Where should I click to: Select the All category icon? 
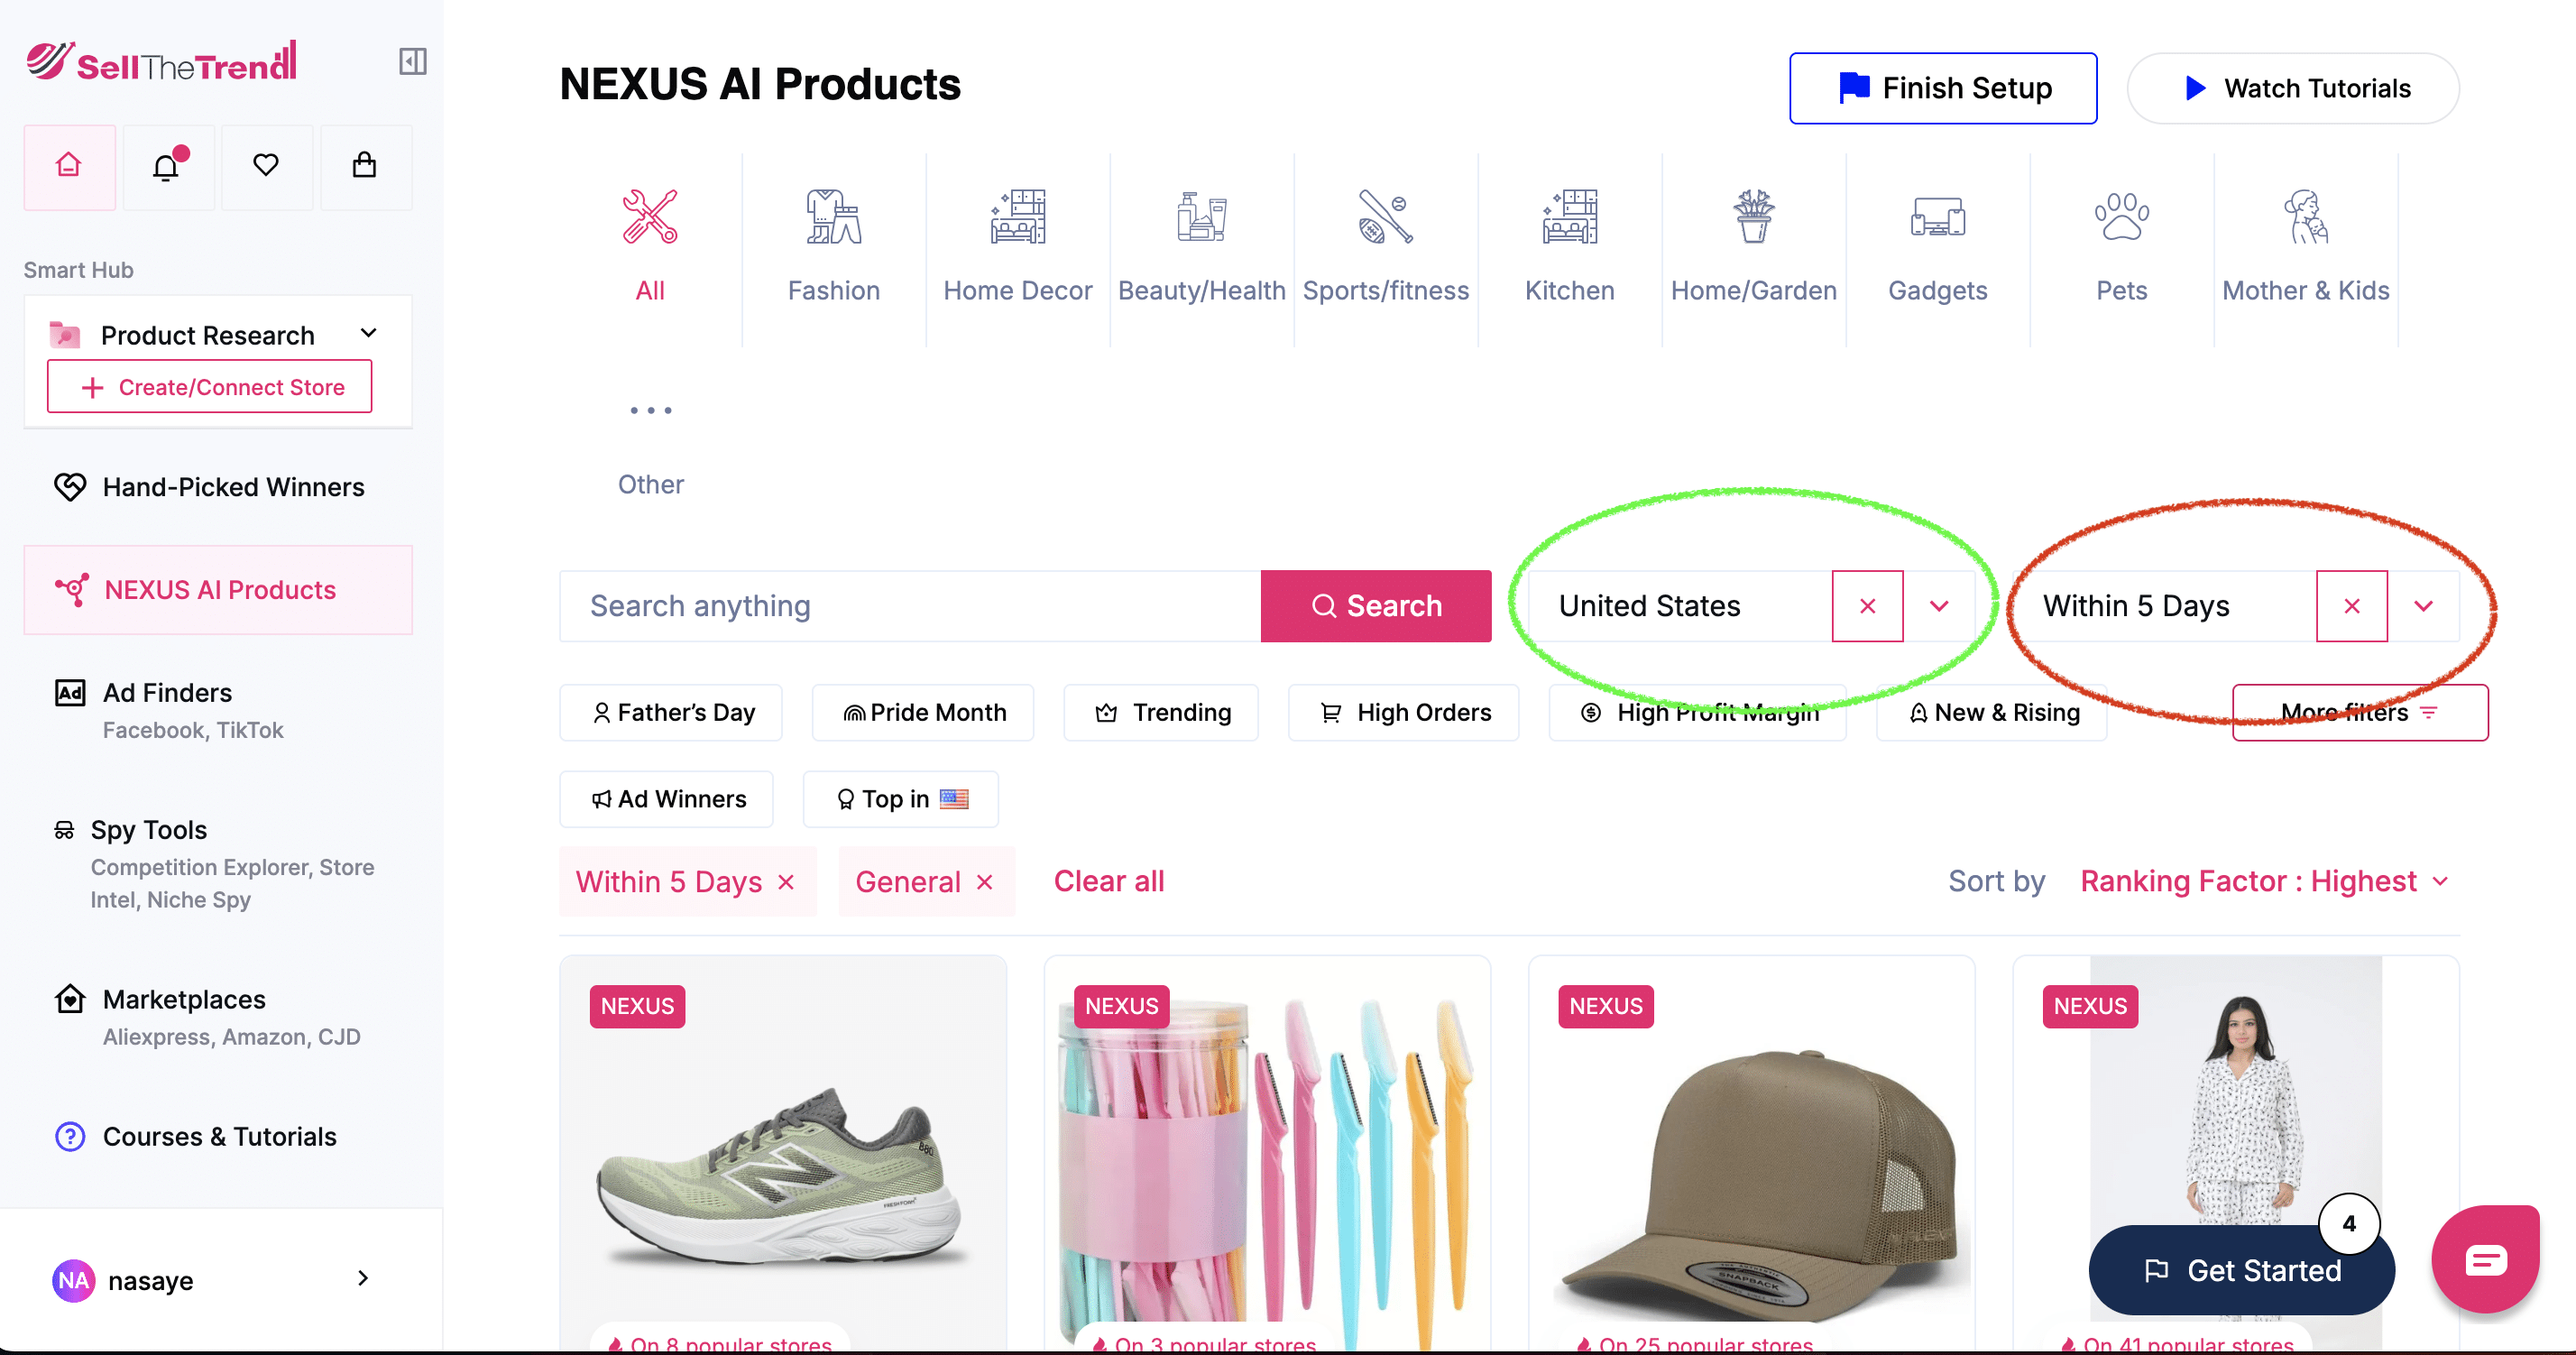pos(650,216)
